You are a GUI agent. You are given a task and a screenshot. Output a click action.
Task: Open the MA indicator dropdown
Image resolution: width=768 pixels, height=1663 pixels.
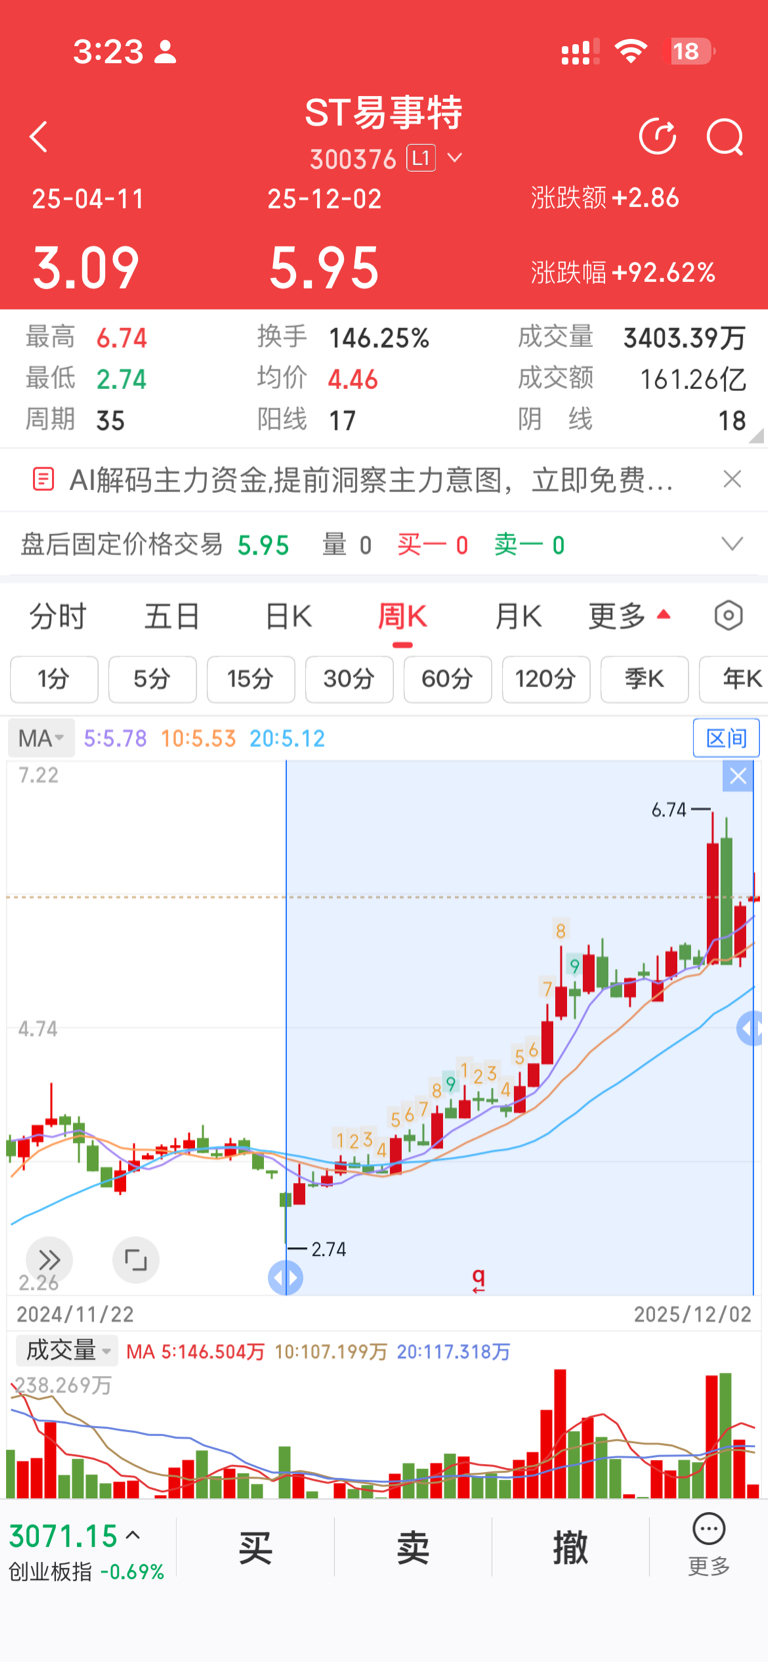(x=41, y=739)
